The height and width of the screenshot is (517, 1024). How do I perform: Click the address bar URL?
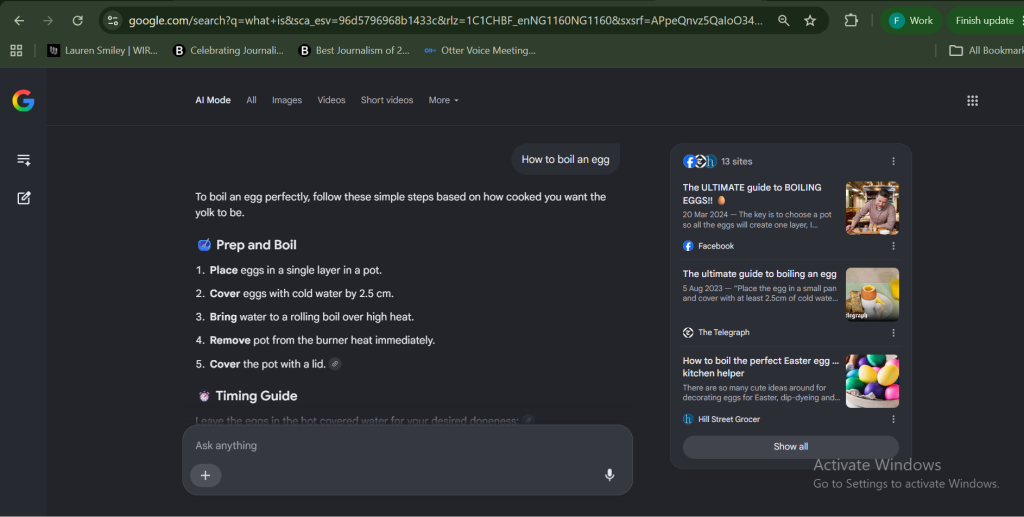pos(445,21)
